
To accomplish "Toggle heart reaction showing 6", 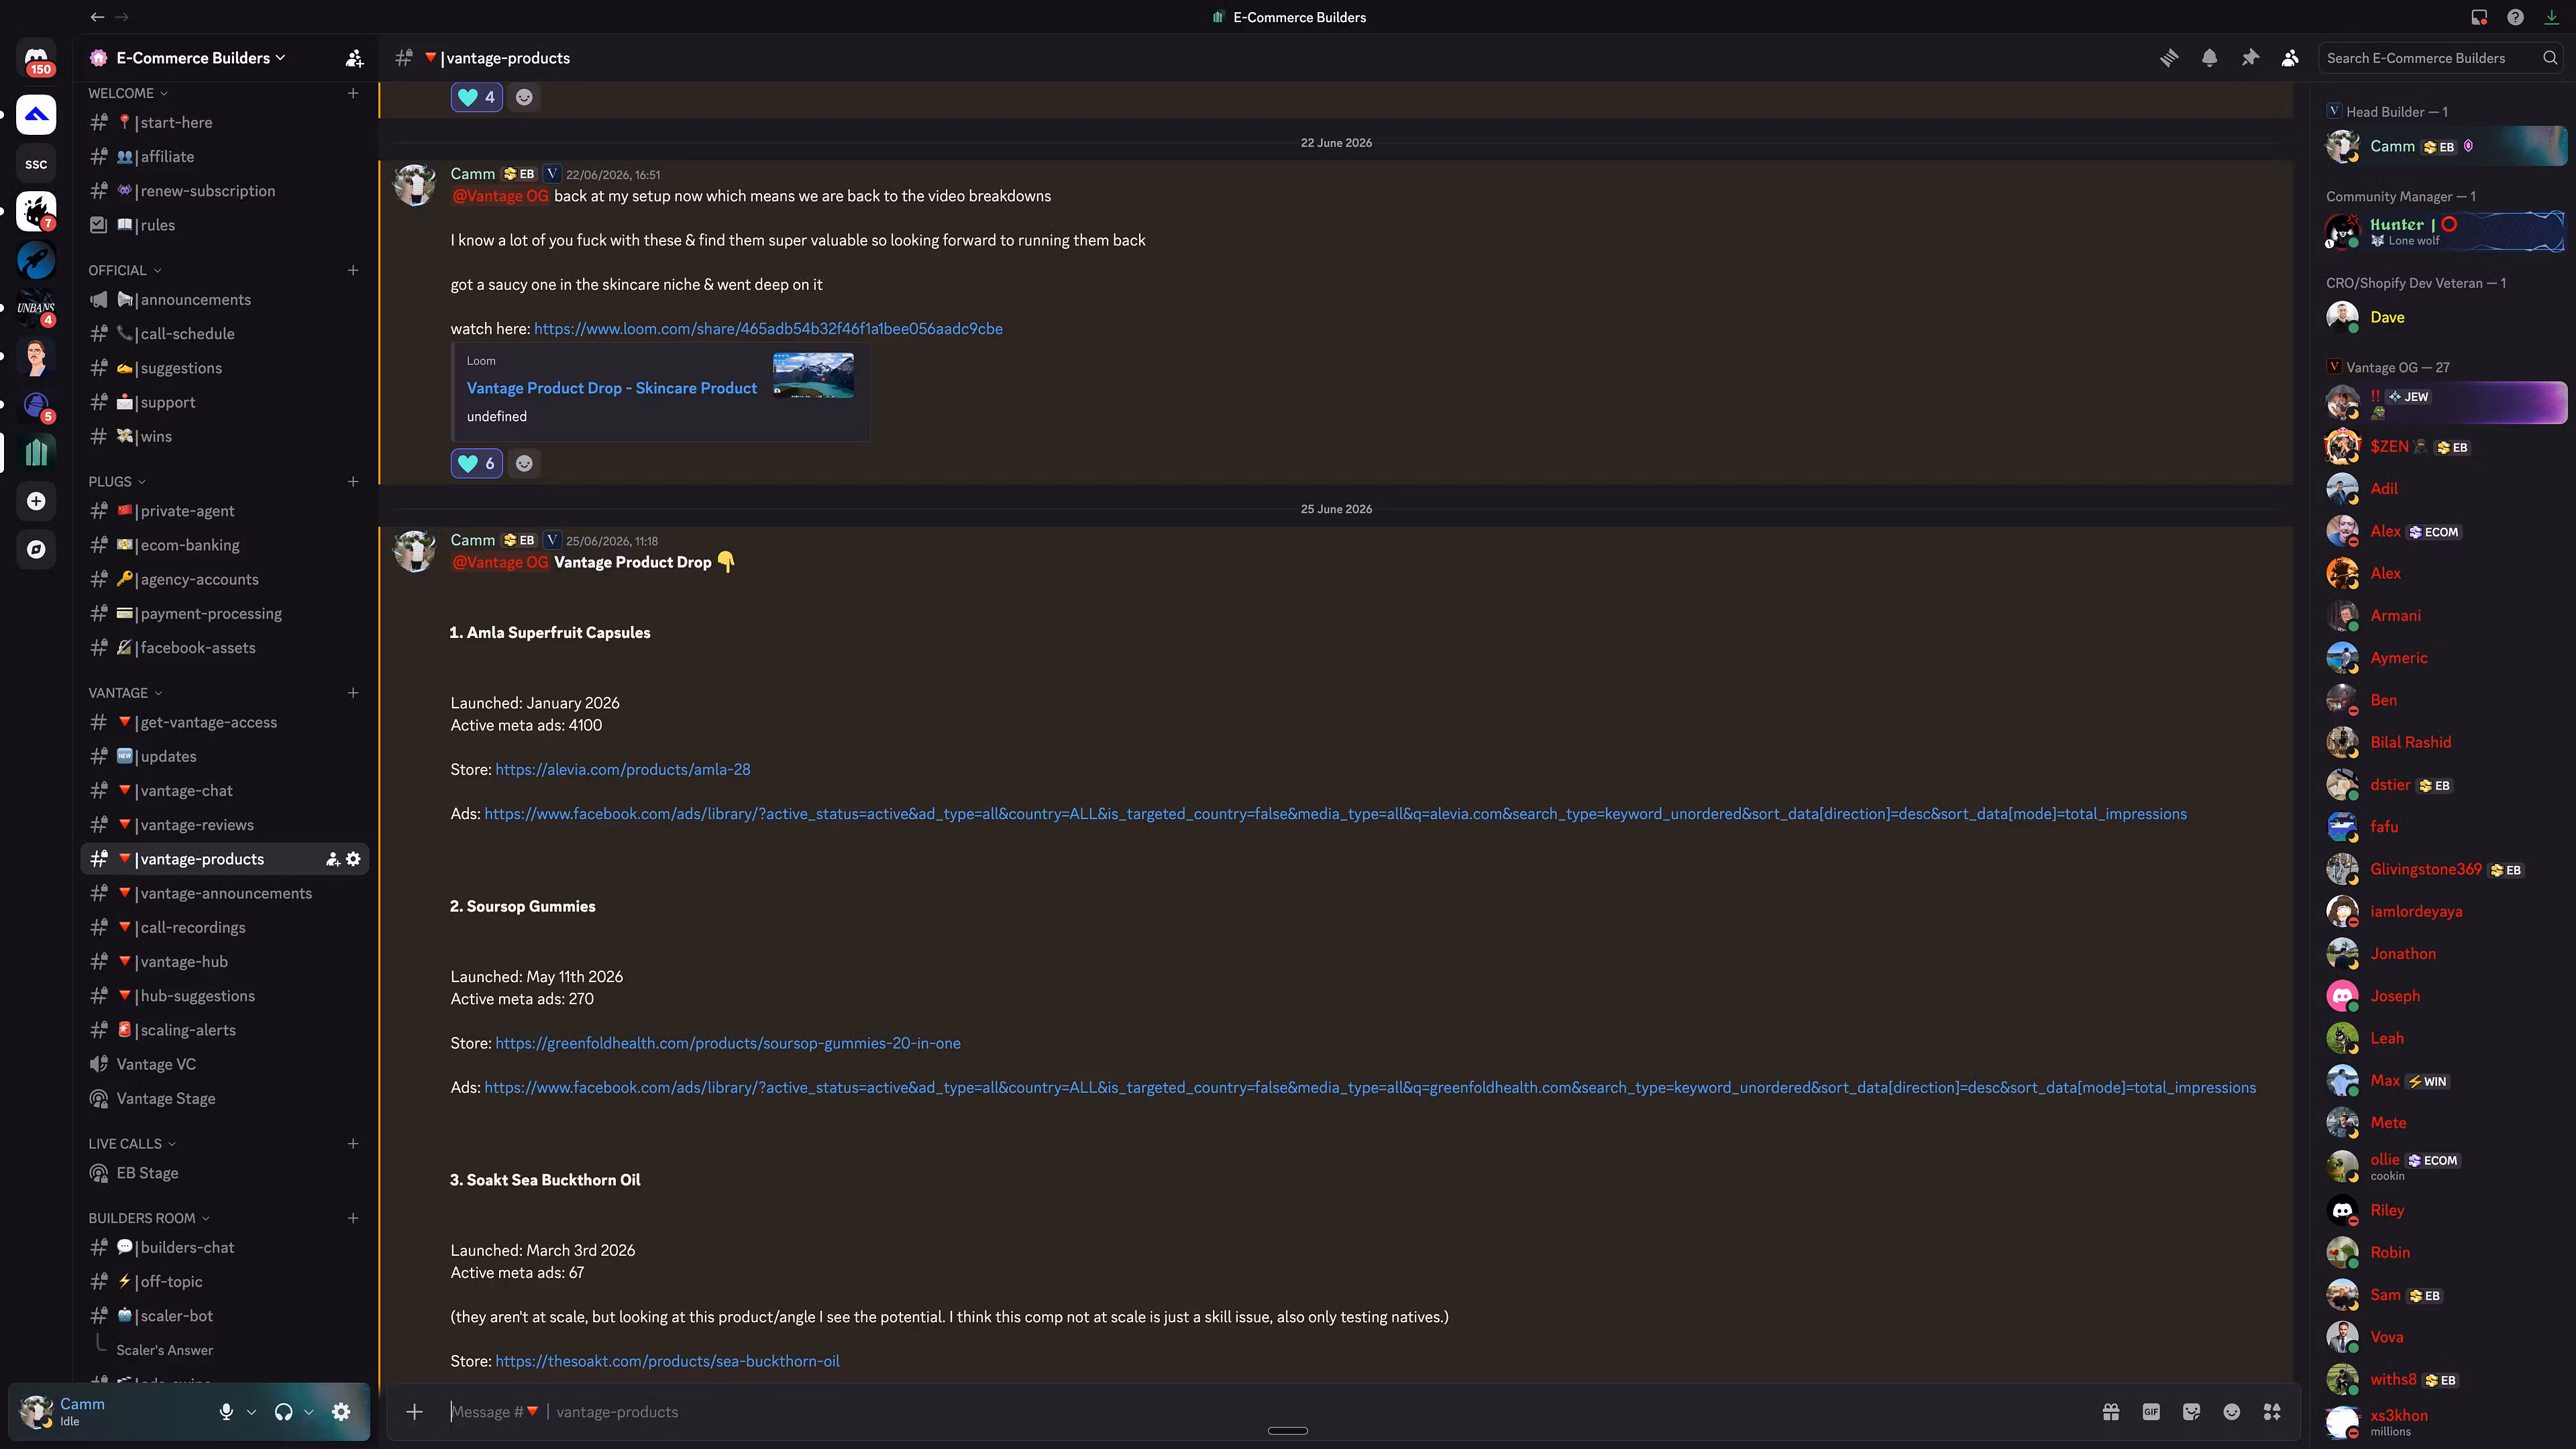I will tap(476, 463).
